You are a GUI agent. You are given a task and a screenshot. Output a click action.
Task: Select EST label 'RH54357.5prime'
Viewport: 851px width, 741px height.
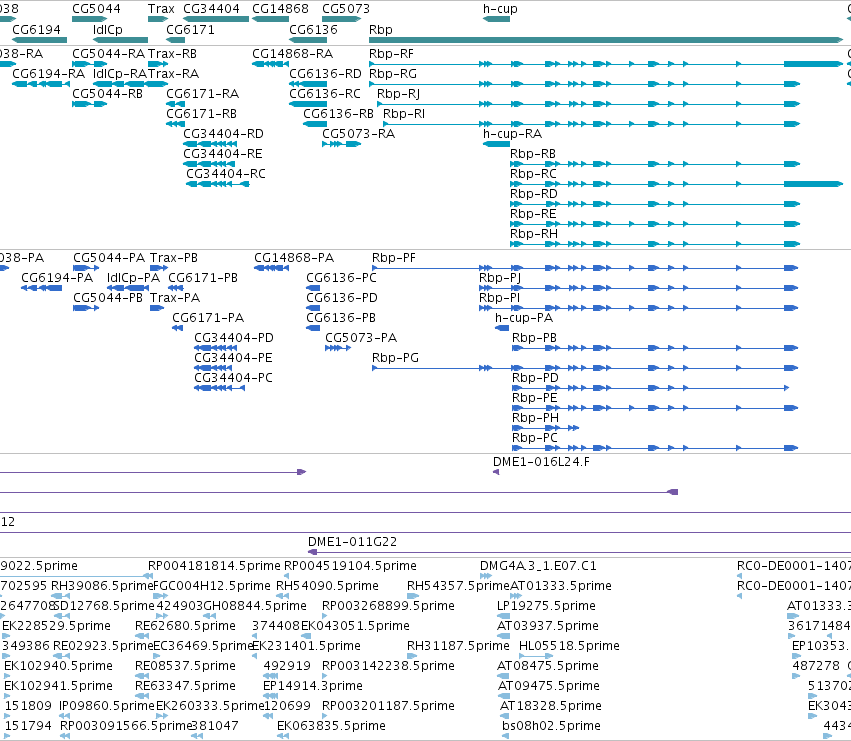pyautogui.click(x=459, y=586)
